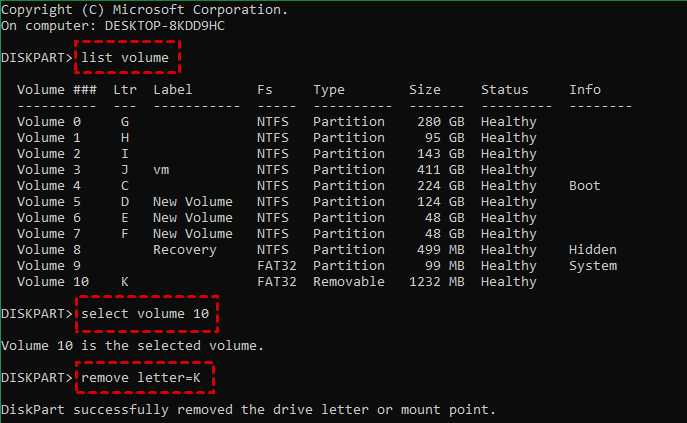Viewport: 687px width, 423px height.
Task: Click the 'System' info on Volume 9
Action: pyautogui.click(x=593, y=266)
